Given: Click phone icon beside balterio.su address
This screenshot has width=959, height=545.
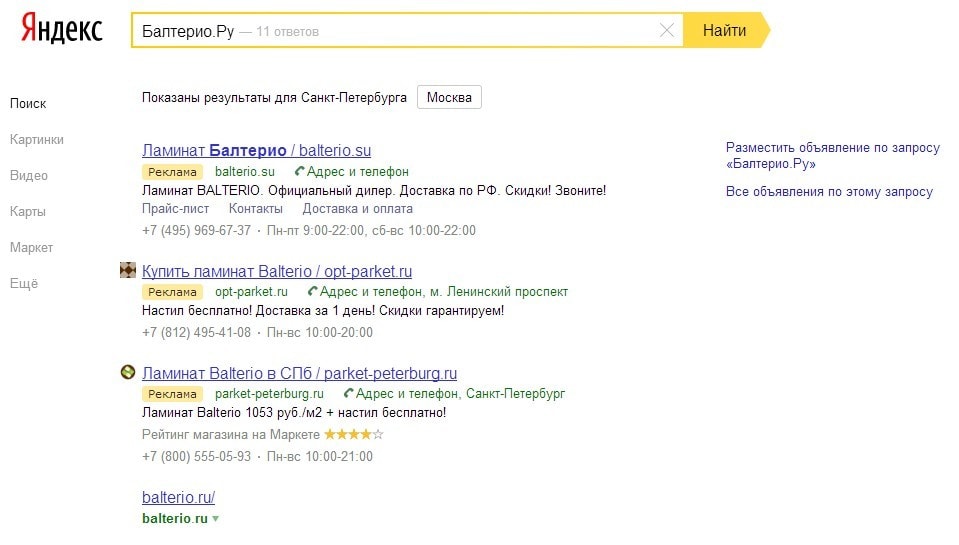Looking at the screenshot, I should (x=300, y=172).
